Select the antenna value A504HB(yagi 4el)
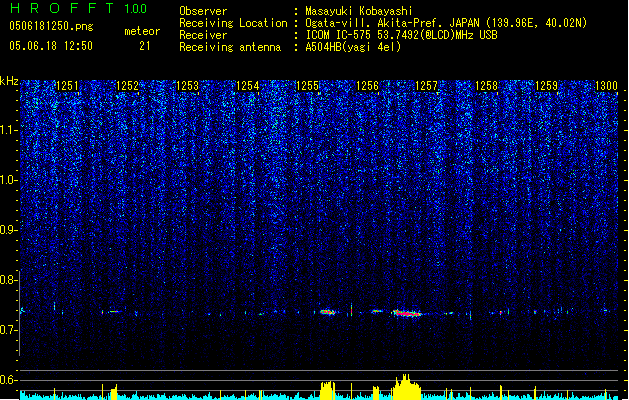The image size is (629, 400). click(353, 47)
